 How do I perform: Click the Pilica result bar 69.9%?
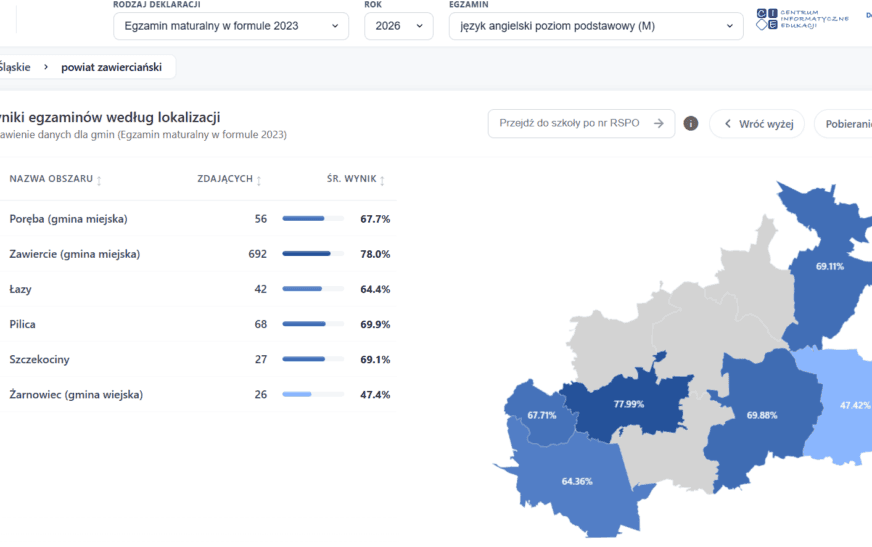click(x=313, y=324)
